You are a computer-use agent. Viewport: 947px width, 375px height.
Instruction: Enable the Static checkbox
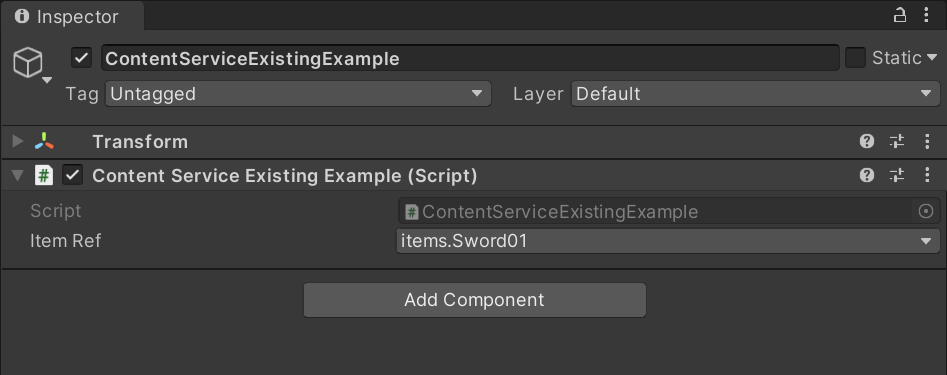click(855, 58)
